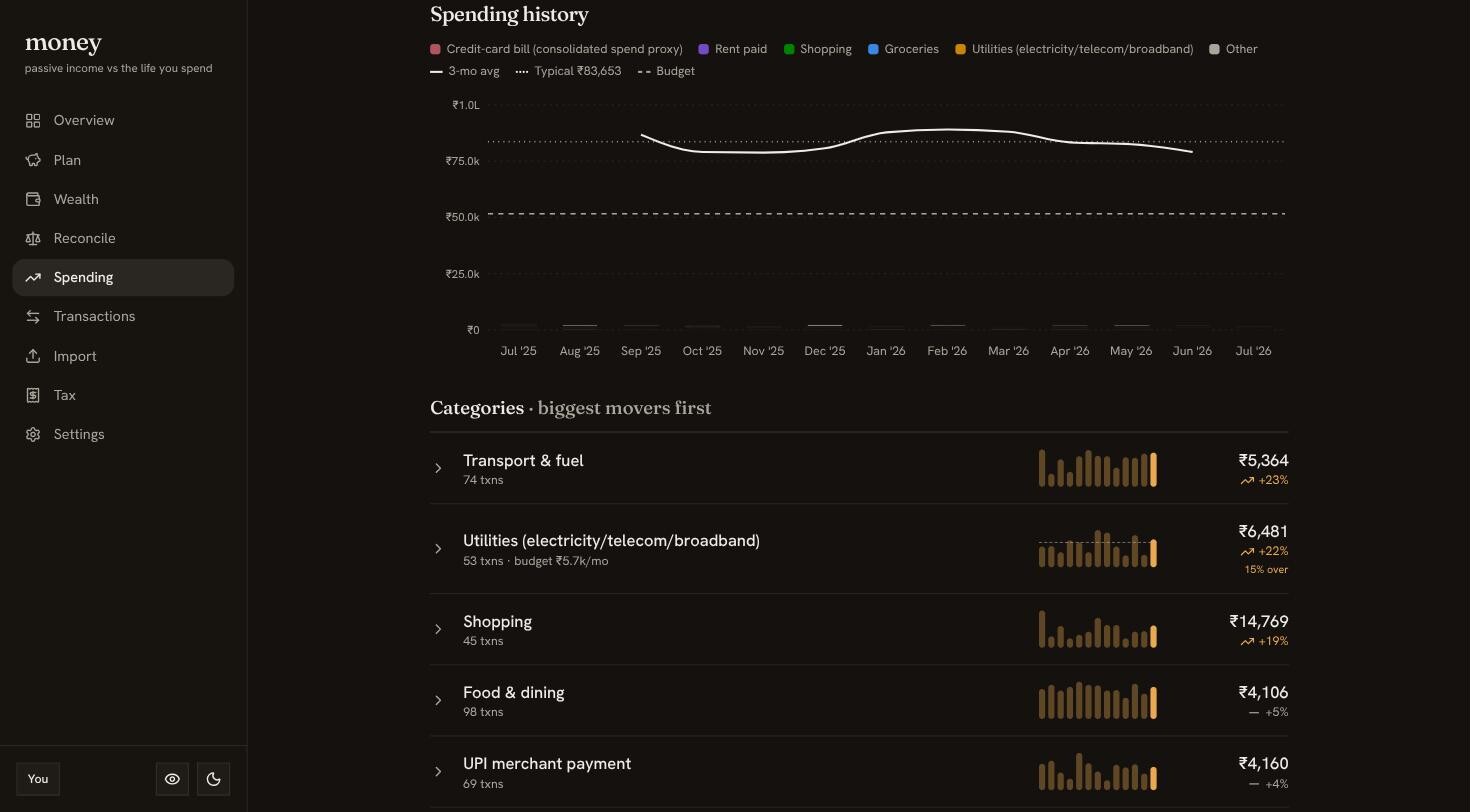
Task: Click the +23% Transport change indicator
Action: pyautogui.click(x=1264, y=481)
